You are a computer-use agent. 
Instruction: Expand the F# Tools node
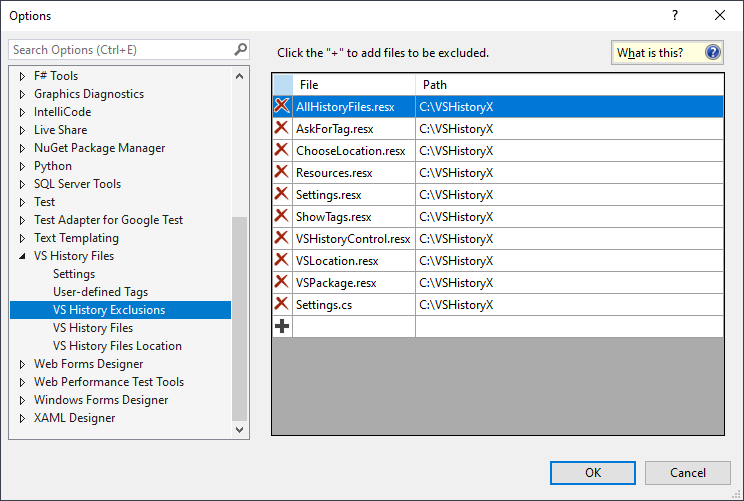22,76
